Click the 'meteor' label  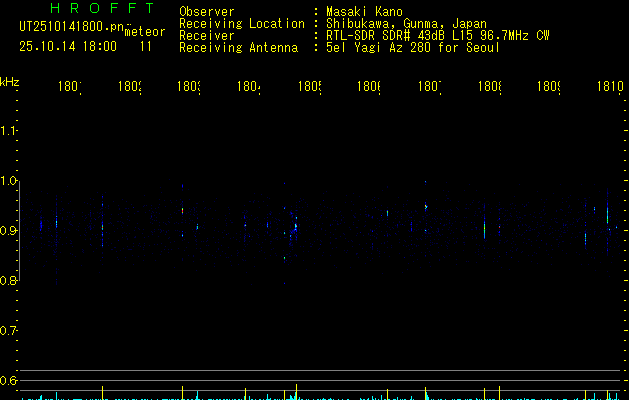(145, 32)
